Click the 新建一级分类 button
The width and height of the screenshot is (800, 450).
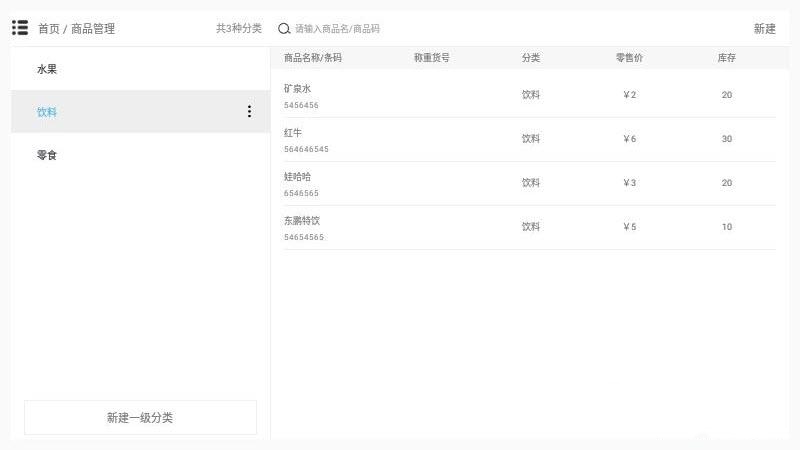[x=140, y=417]
